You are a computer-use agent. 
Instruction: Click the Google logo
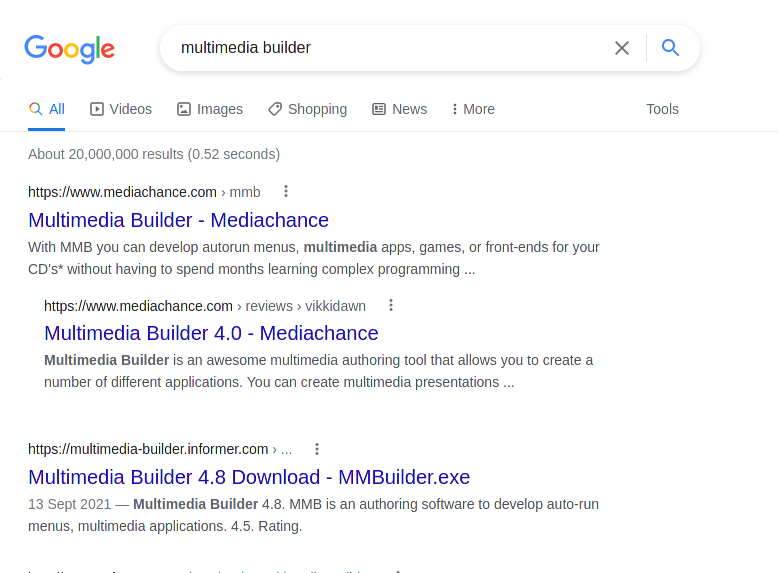point(70,49)
